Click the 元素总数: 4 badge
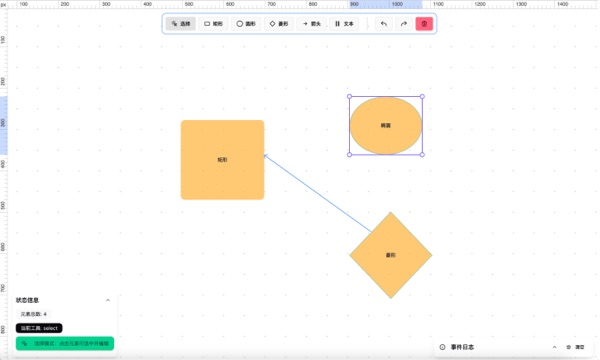 34,314
